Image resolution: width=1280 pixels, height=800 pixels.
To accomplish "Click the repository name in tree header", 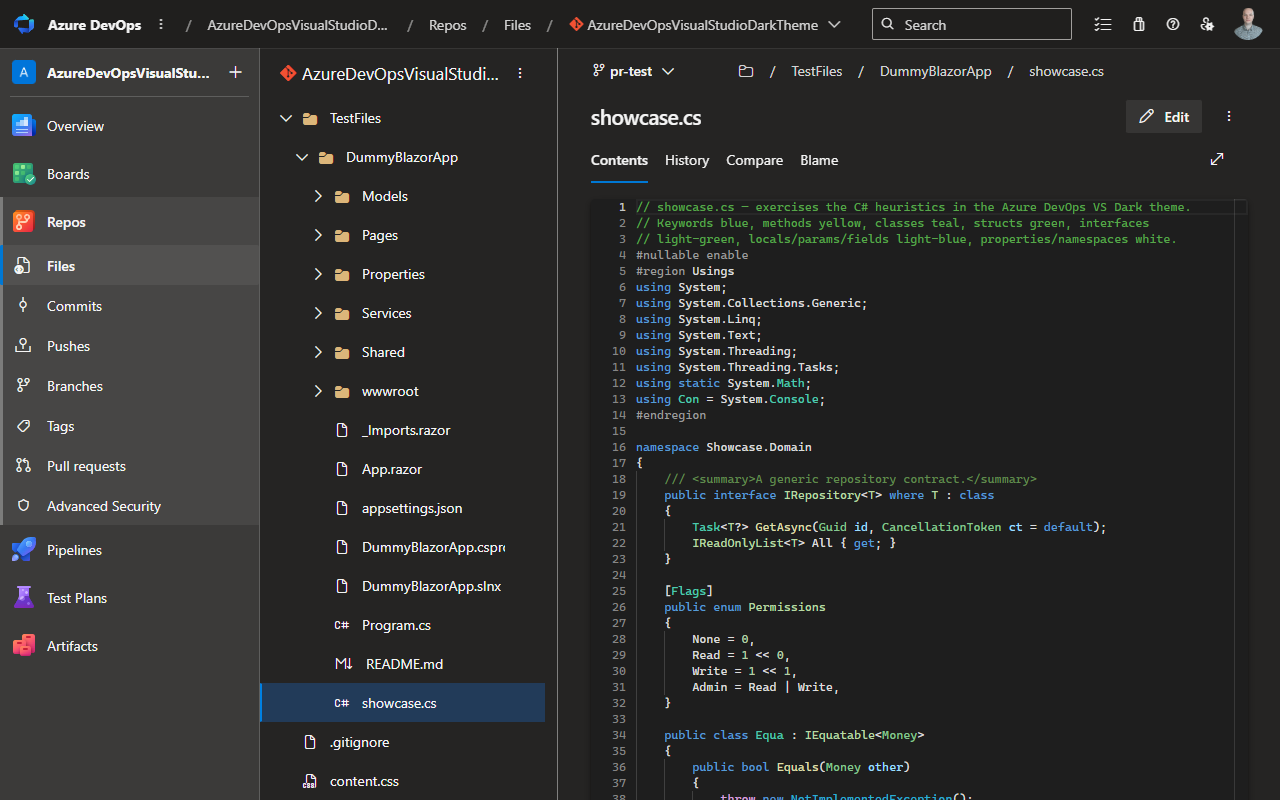I will tap(400, 73).
